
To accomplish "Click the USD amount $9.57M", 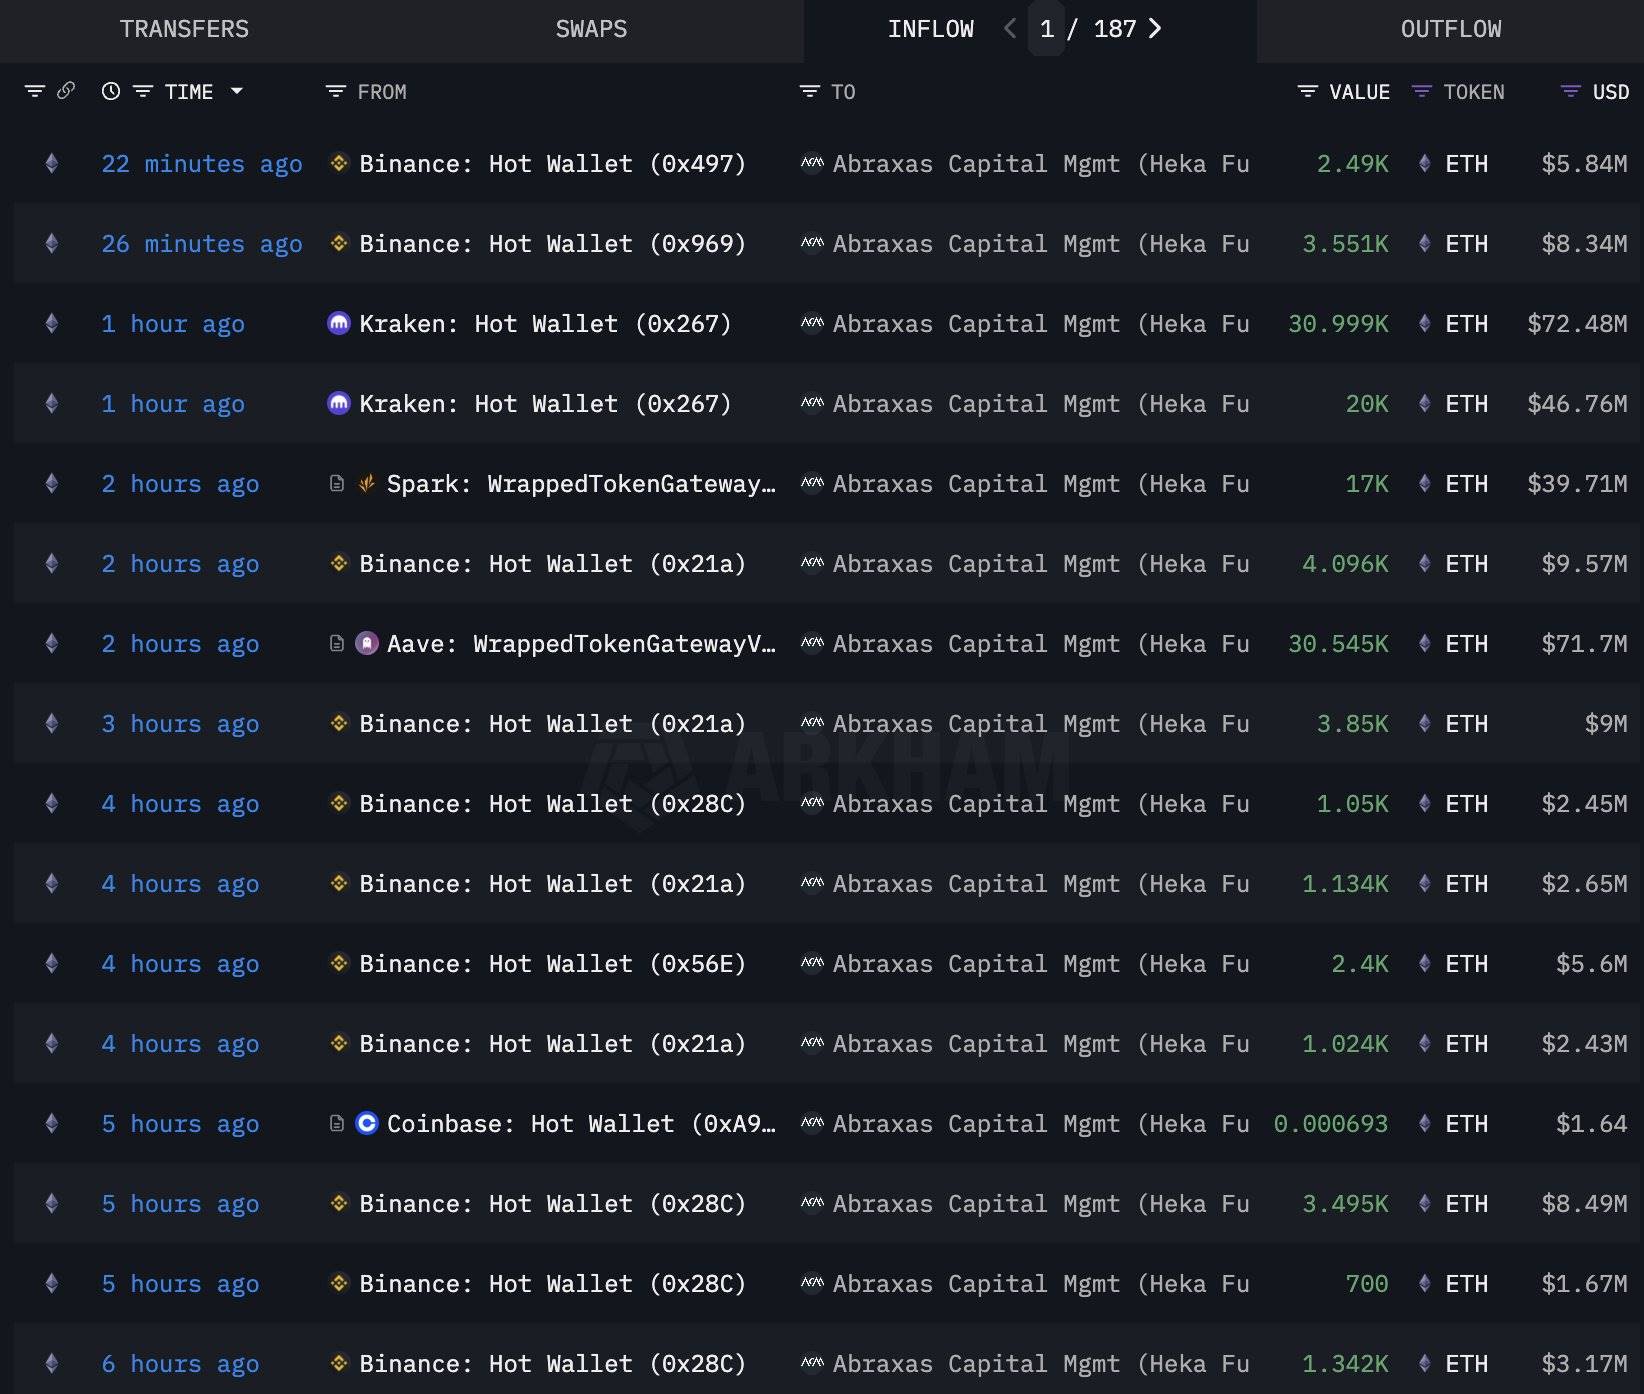I will (1584, 564).
